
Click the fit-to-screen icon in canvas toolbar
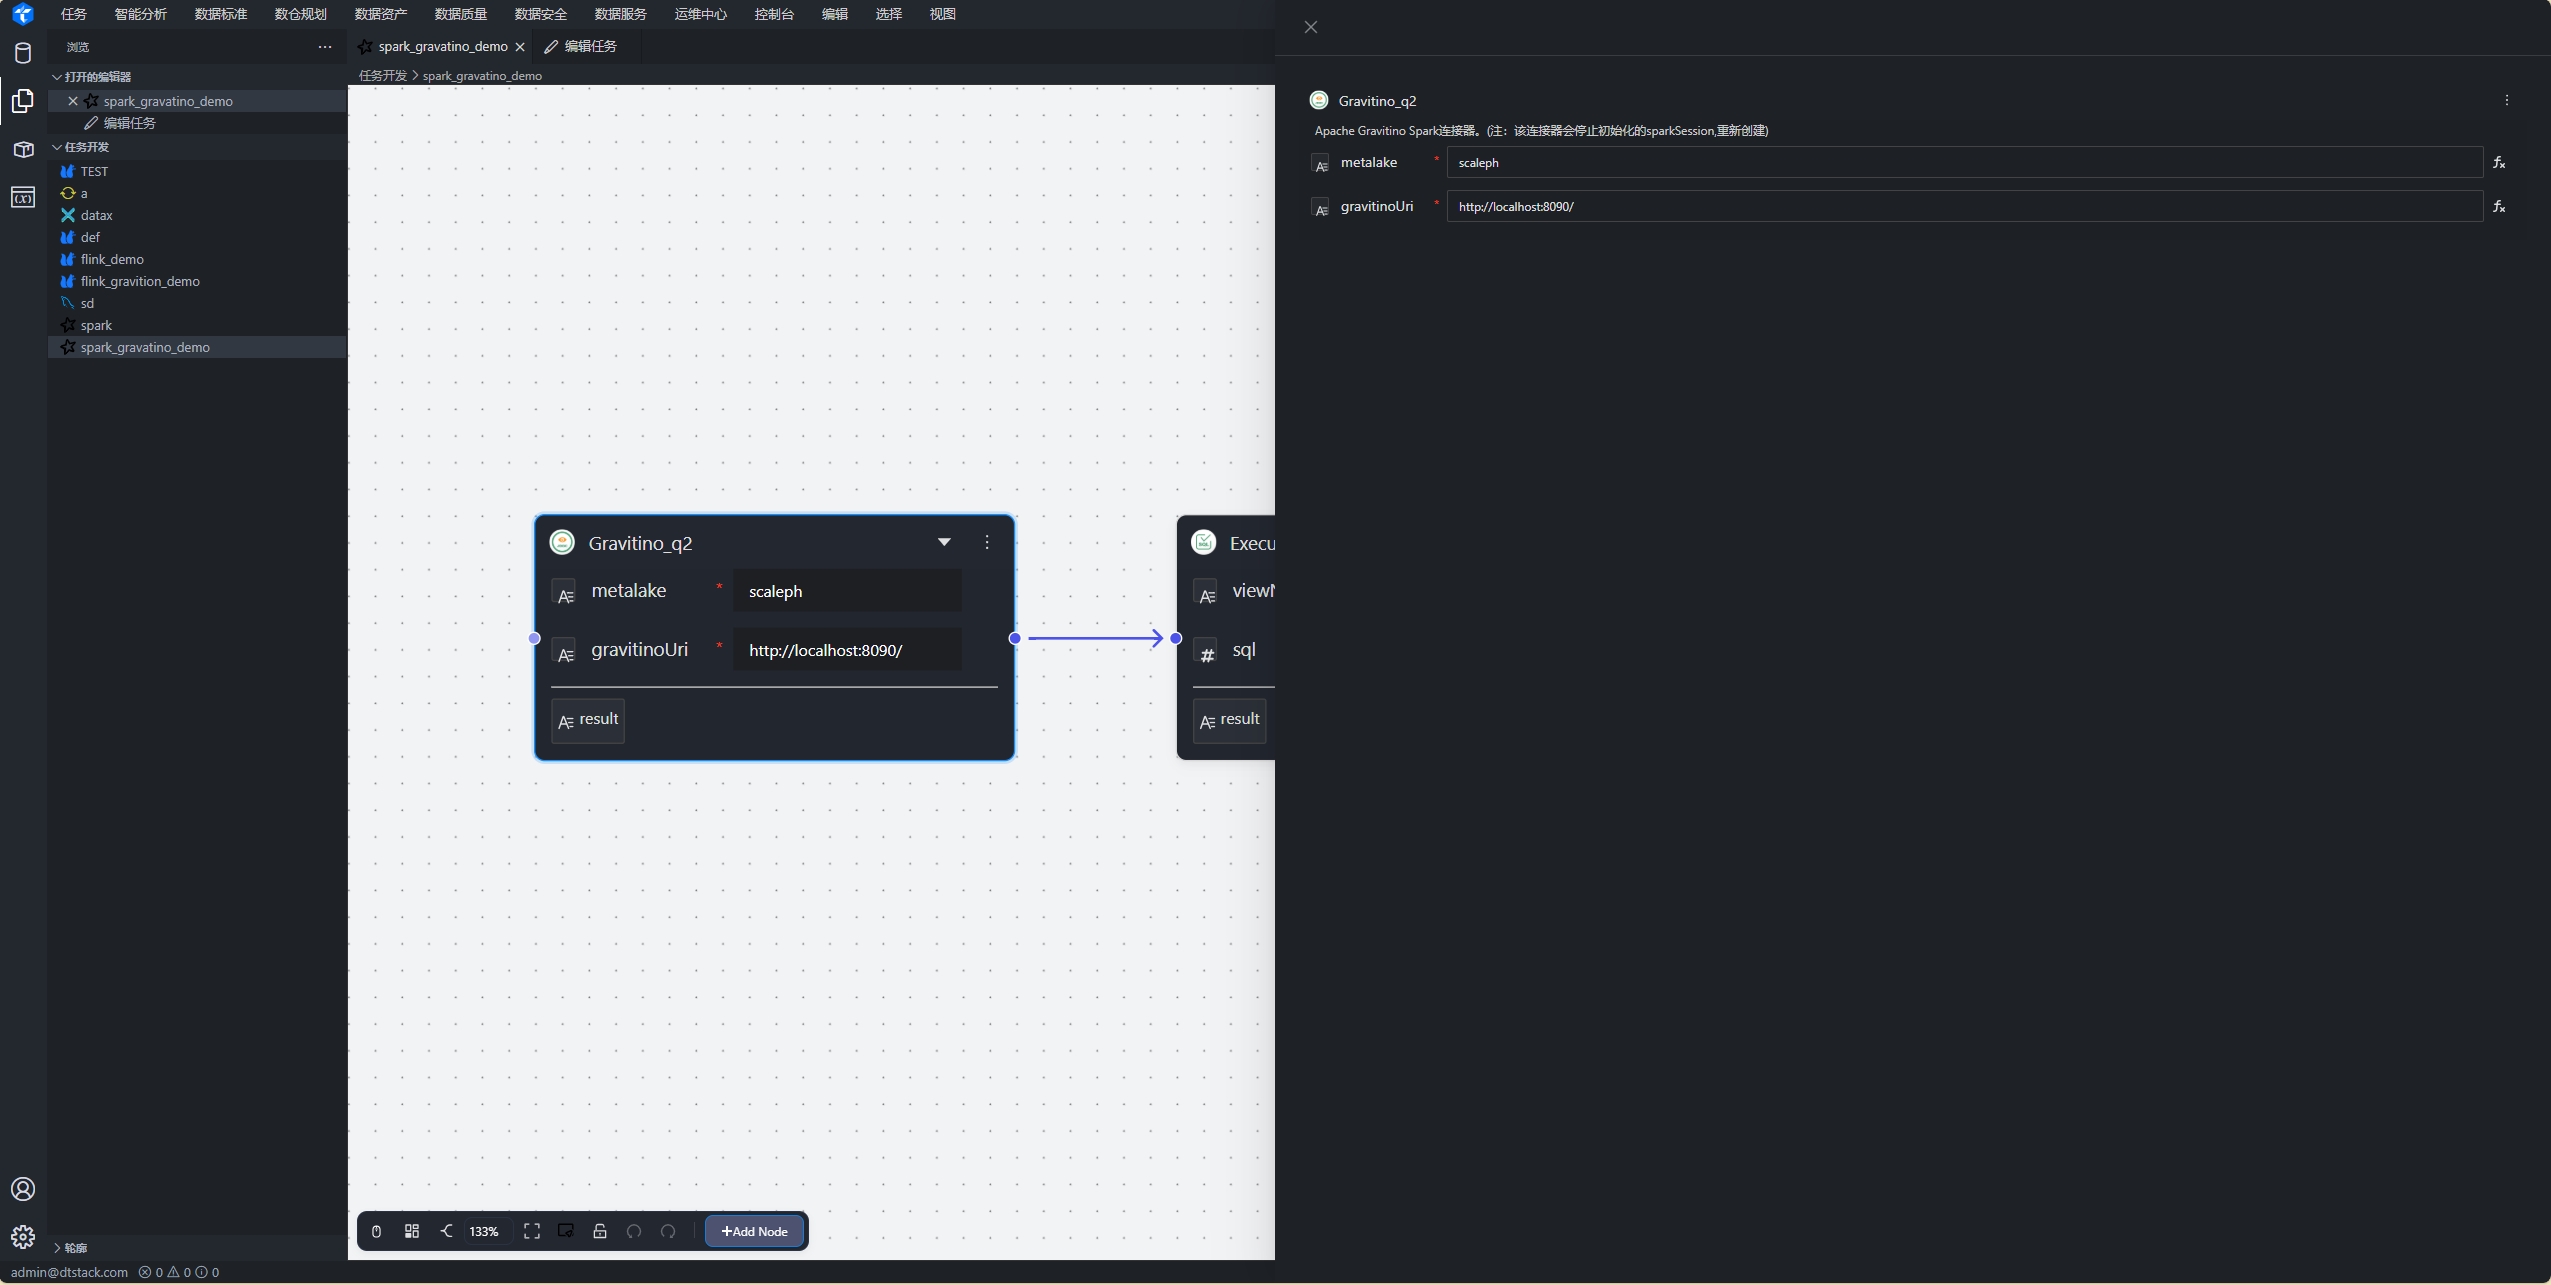point(532,1231)
